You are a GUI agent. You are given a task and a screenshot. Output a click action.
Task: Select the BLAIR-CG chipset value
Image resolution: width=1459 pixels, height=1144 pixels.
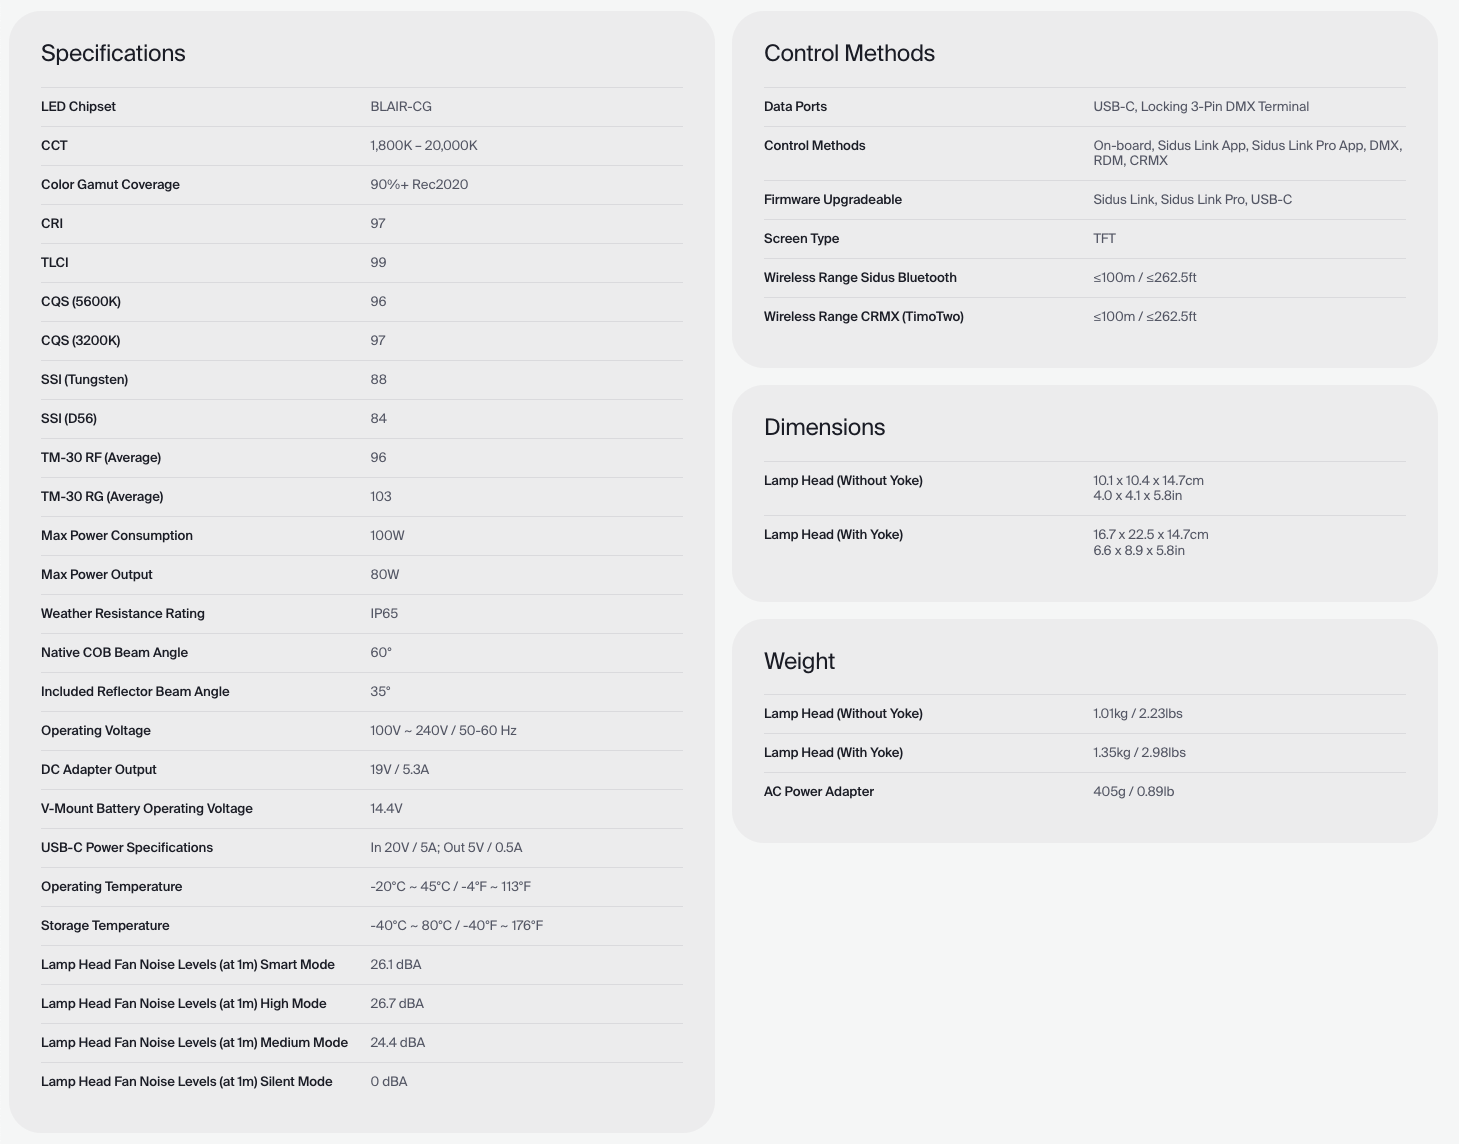401,107
